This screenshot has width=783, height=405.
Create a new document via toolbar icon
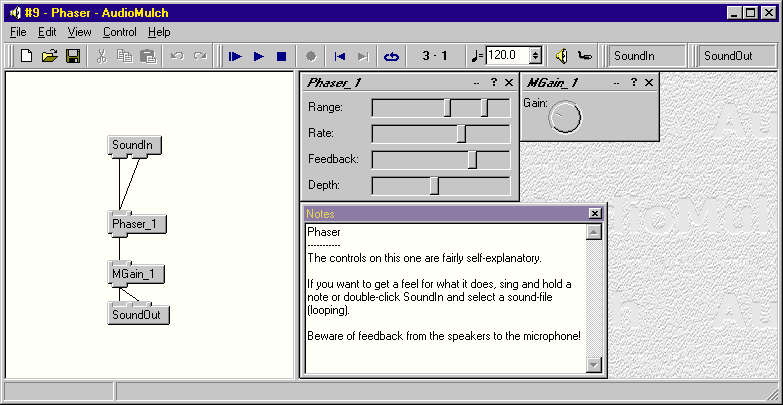[26, 56]
